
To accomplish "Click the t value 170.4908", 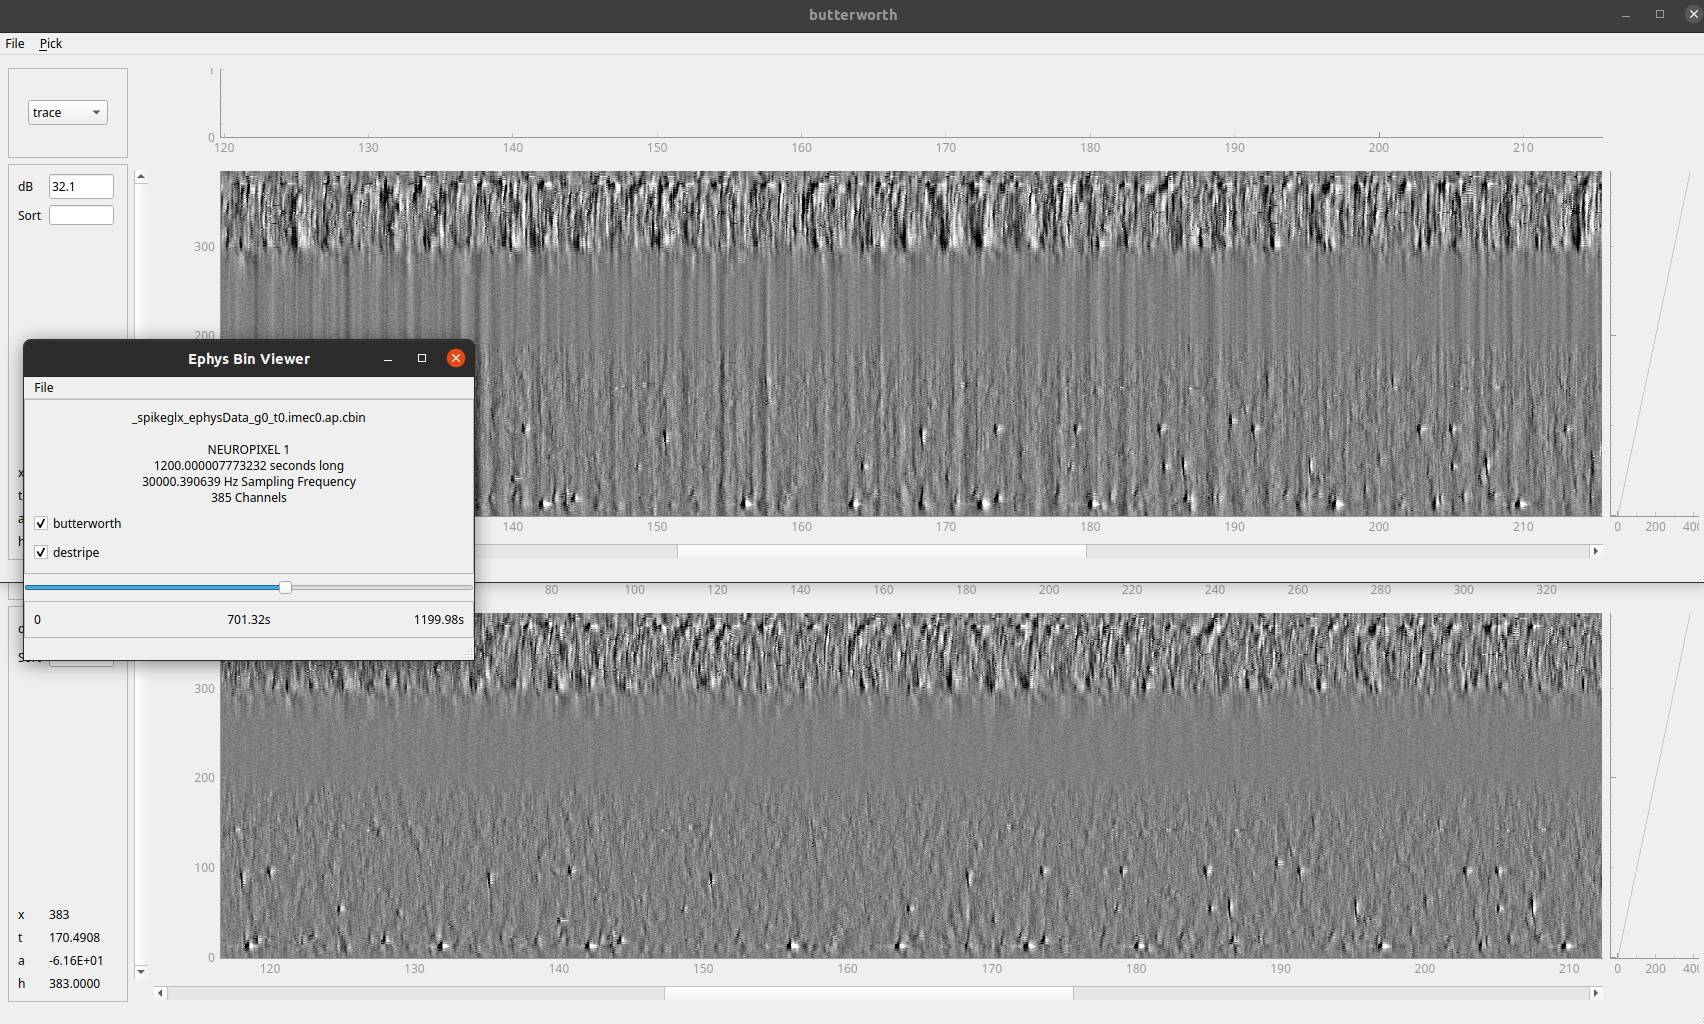I will [x=75, y=938].
